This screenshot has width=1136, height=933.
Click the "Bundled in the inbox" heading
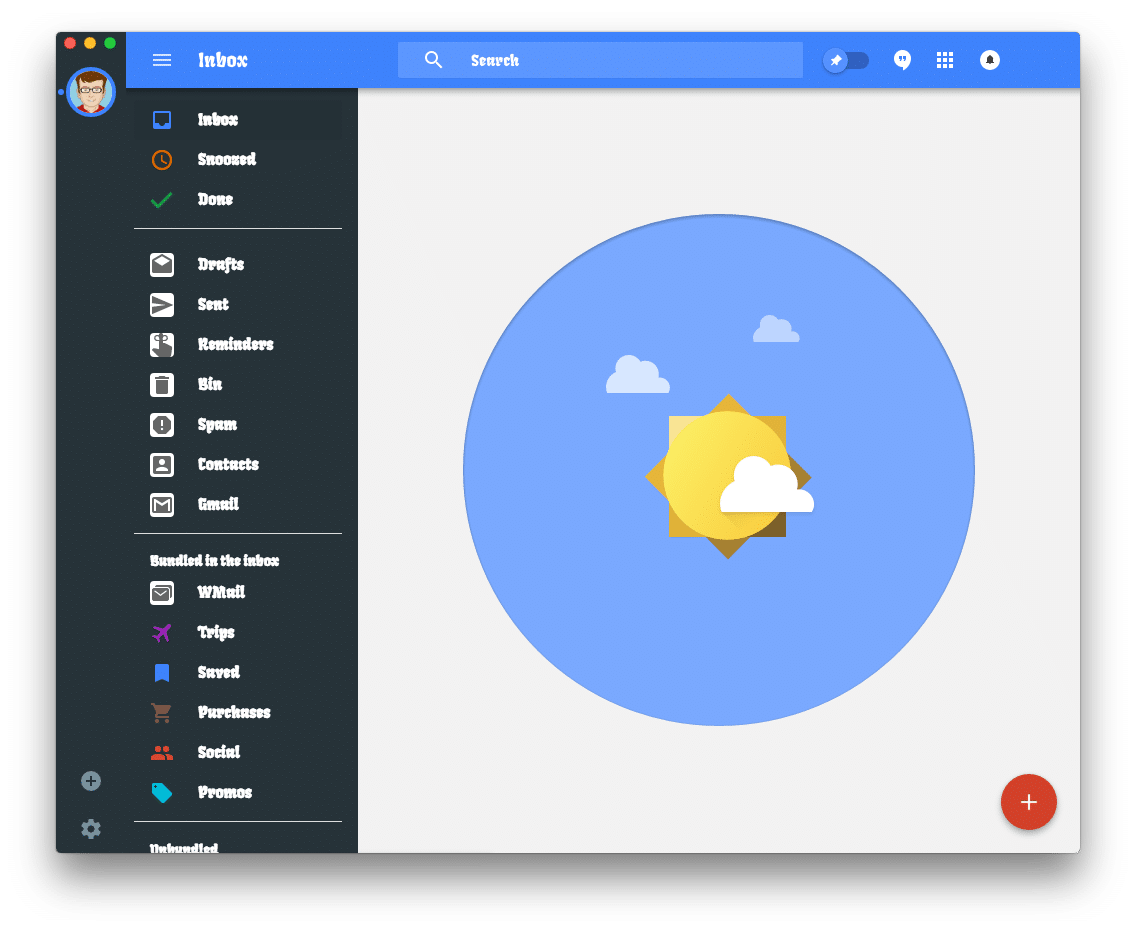[x=214, y=561]
